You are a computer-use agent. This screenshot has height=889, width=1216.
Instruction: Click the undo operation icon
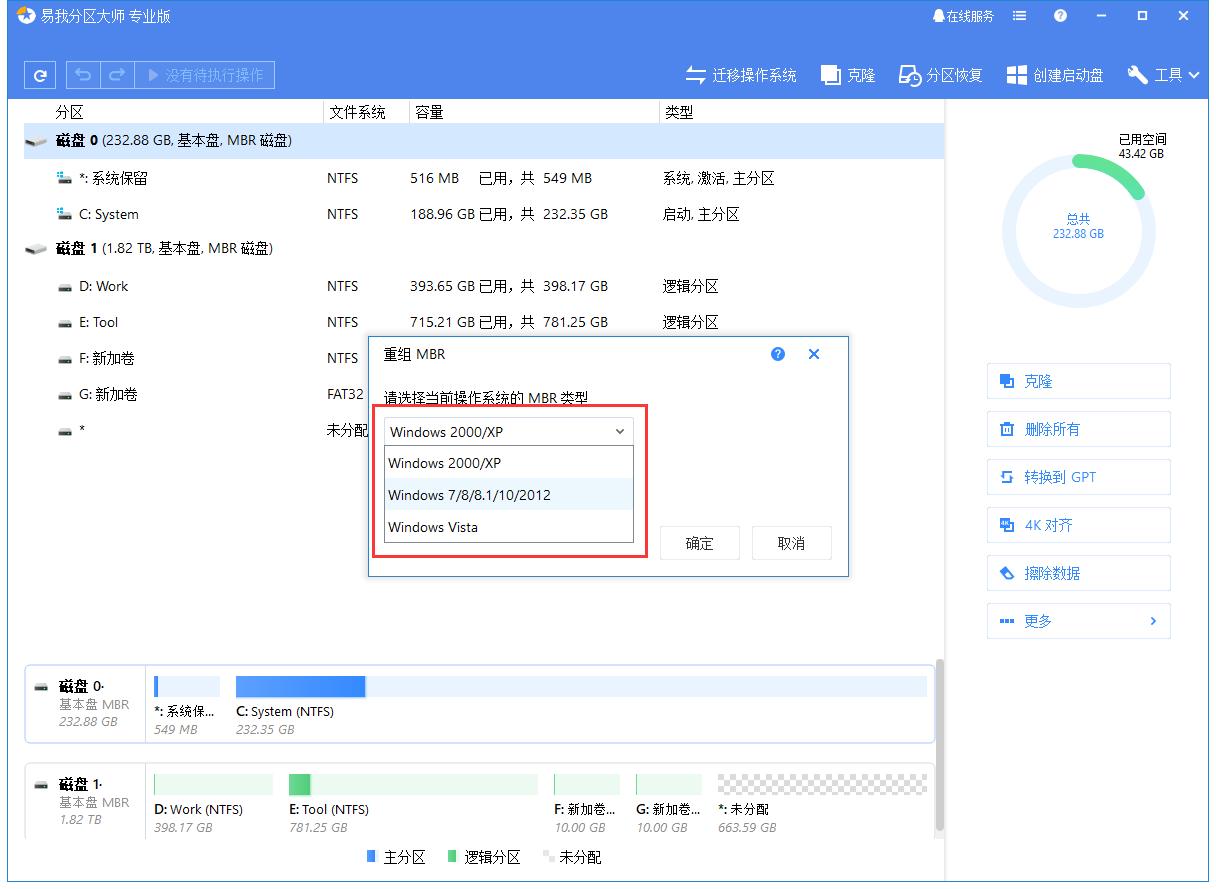coord(82,74)
